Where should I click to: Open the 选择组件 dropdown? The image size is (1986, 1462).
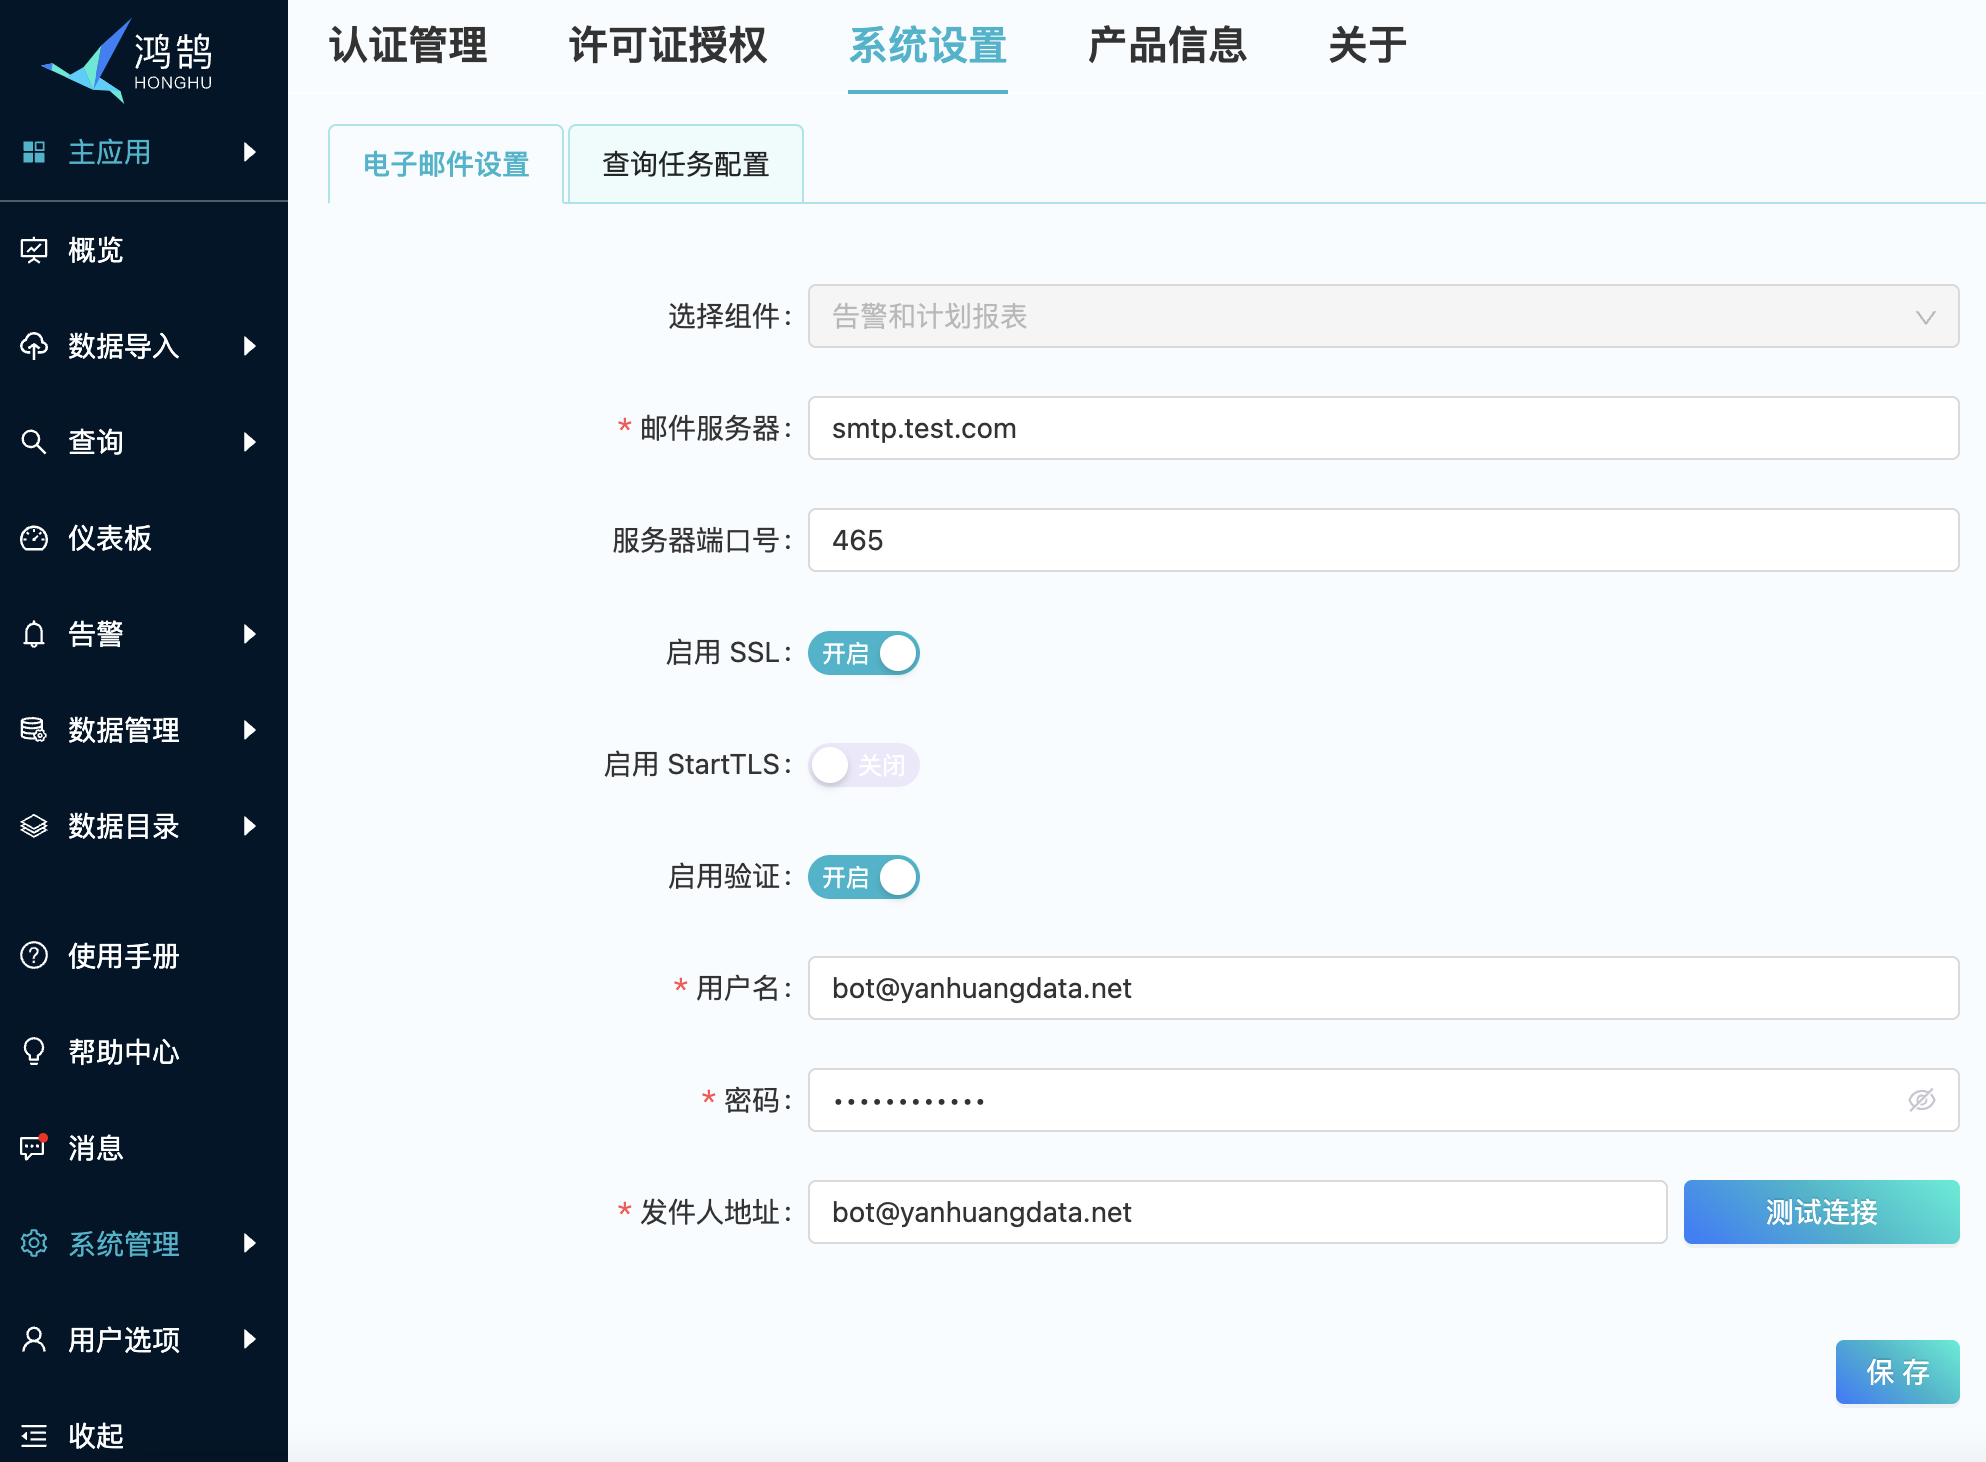pos(1383,316)
